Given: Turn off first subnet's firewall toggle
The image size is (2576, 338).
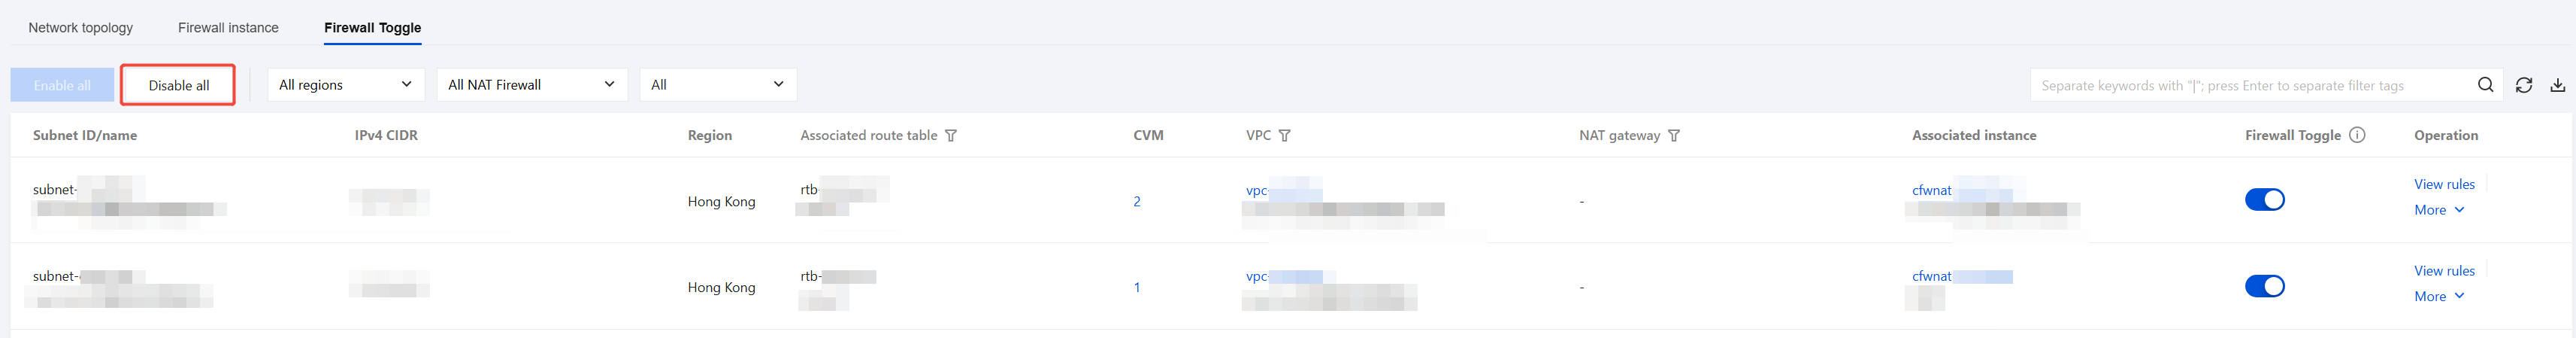Looking at the screenshot, I should pyautogui.click(x=2264, y=200).
